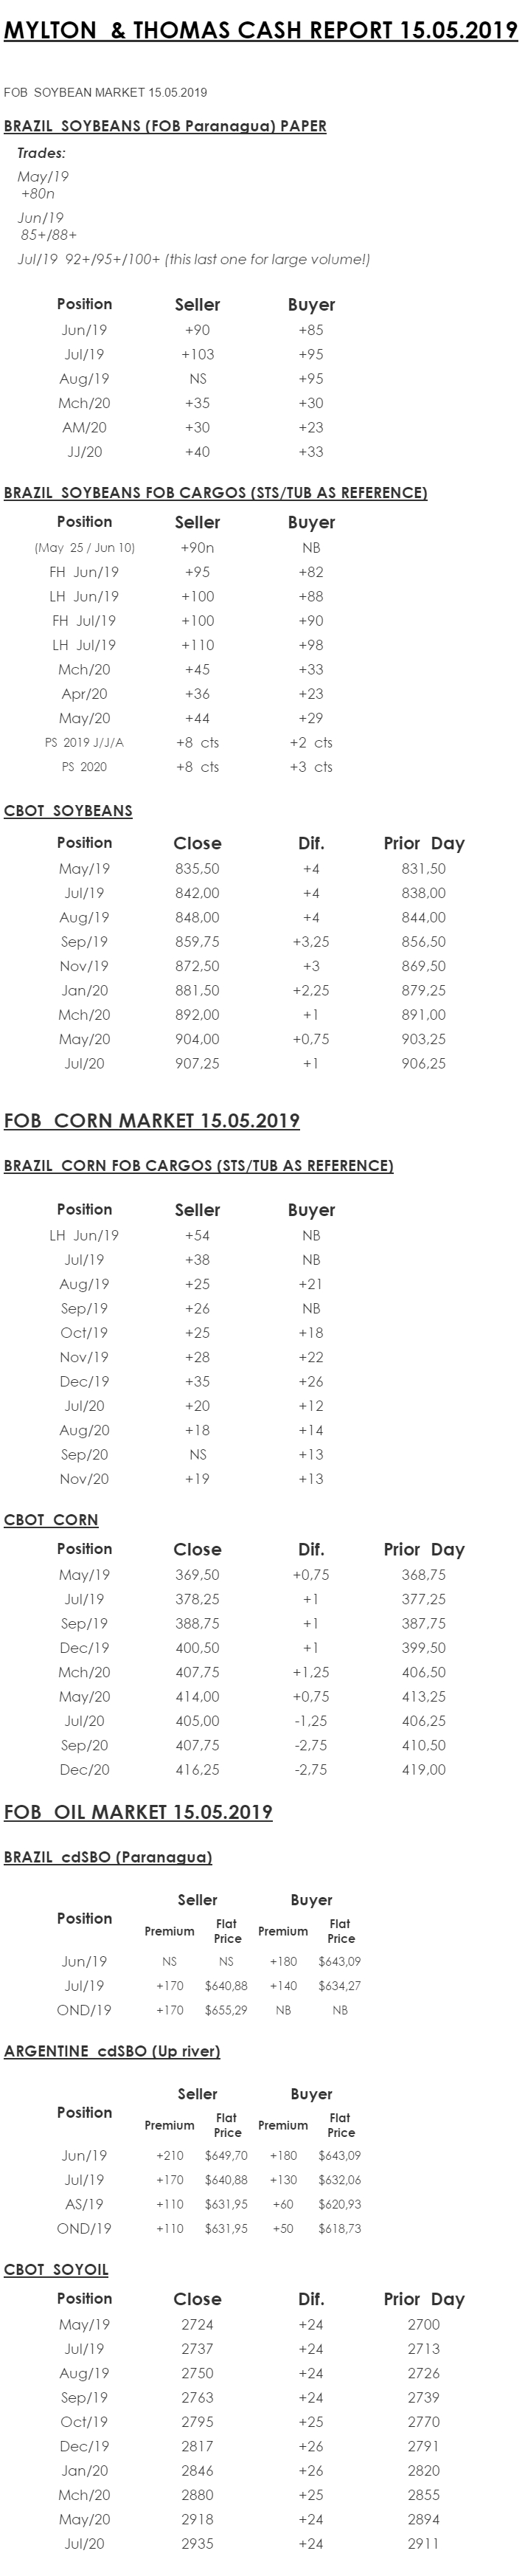Open the Brazil Corn FOB Cargos heading
The height and width of the screenshot is (2576, 525).
tap(198, 1166)
